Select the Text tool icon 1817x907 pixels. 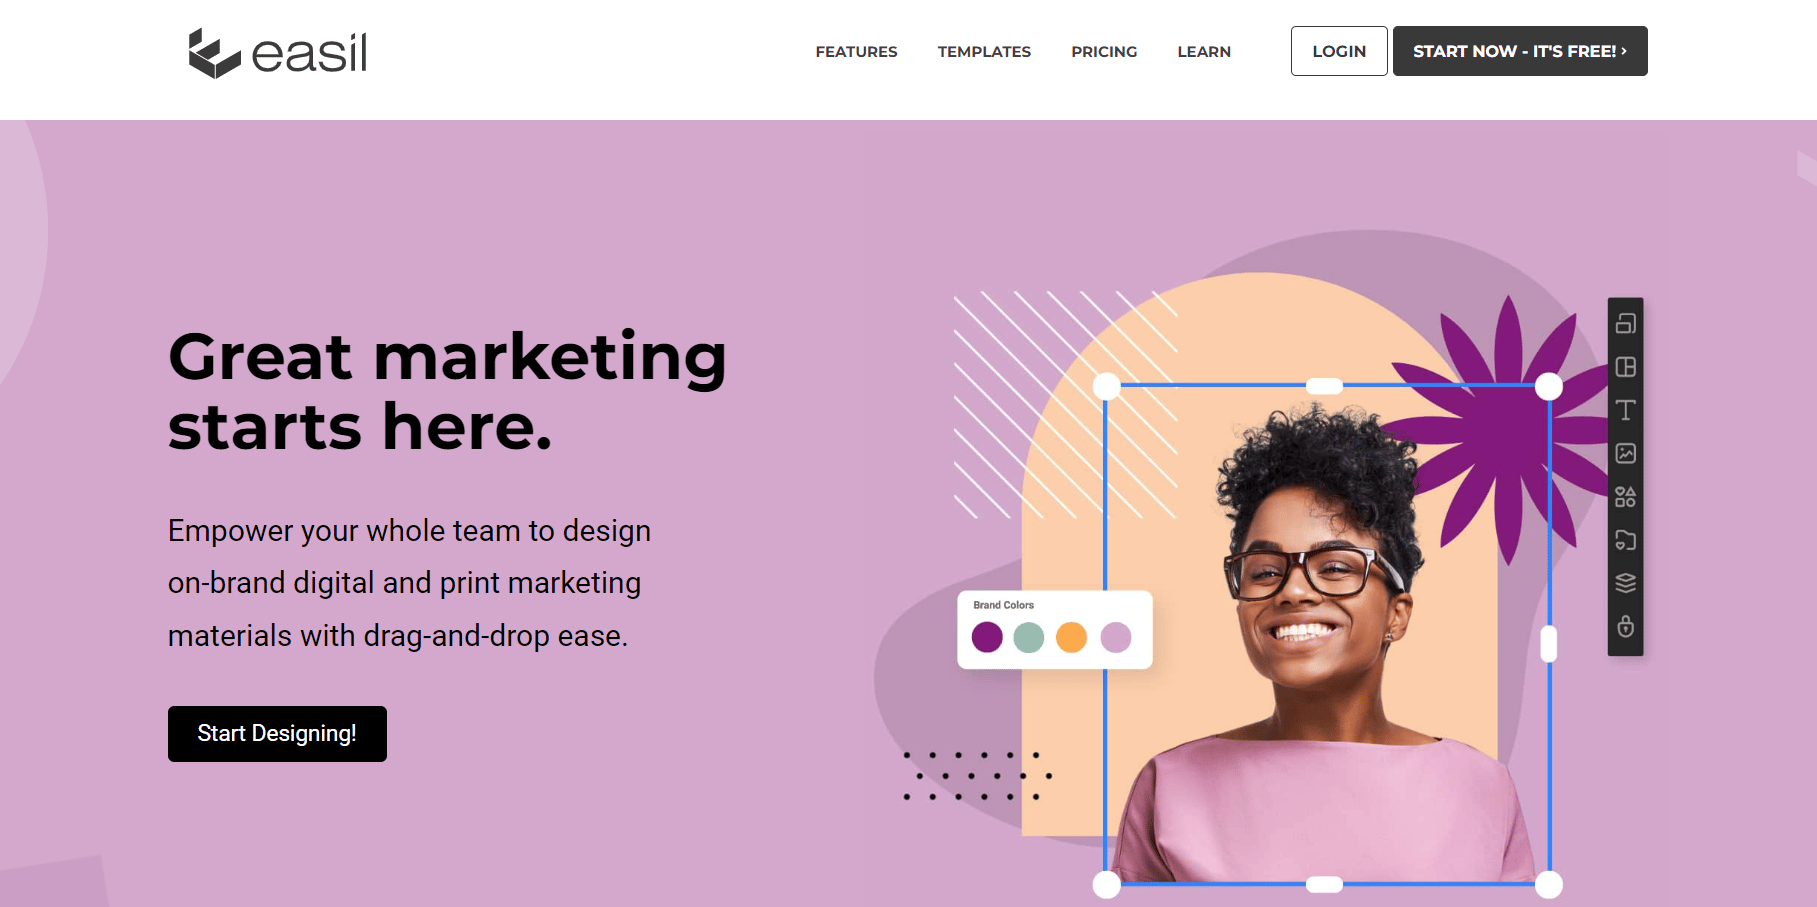point(1625,410)
